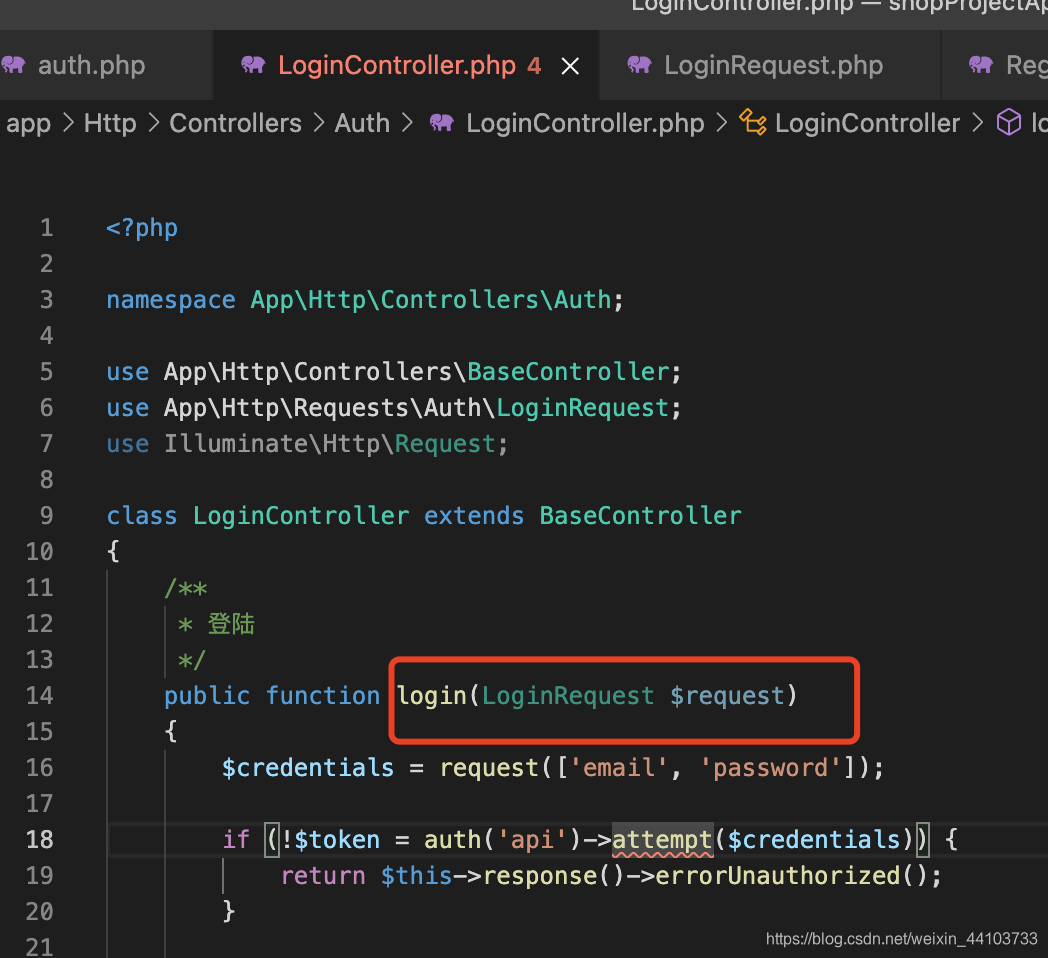Click the '<?php' opening tag
1048x958 pixels.
click(142, 228)
